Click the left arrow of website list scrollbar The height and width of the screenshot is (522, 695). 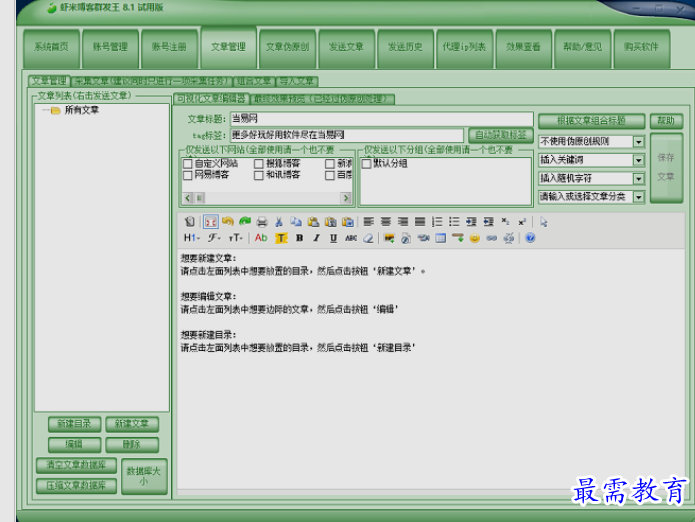187,198
